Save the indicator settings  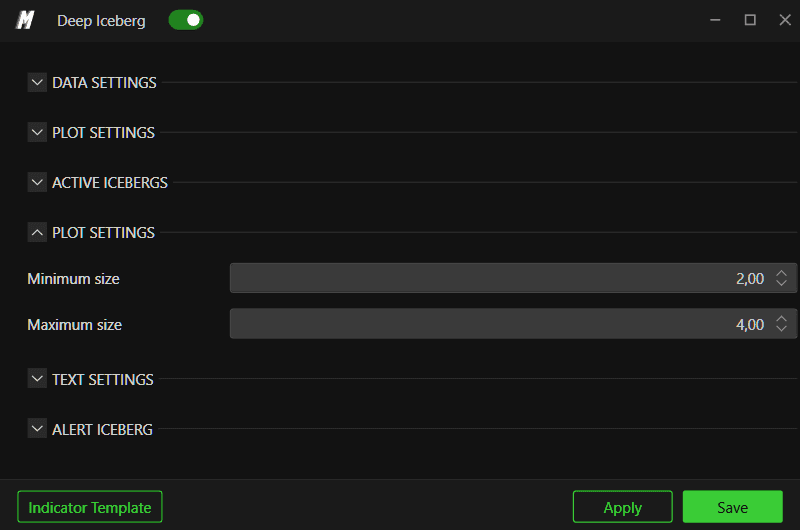[x=733, y=507]
